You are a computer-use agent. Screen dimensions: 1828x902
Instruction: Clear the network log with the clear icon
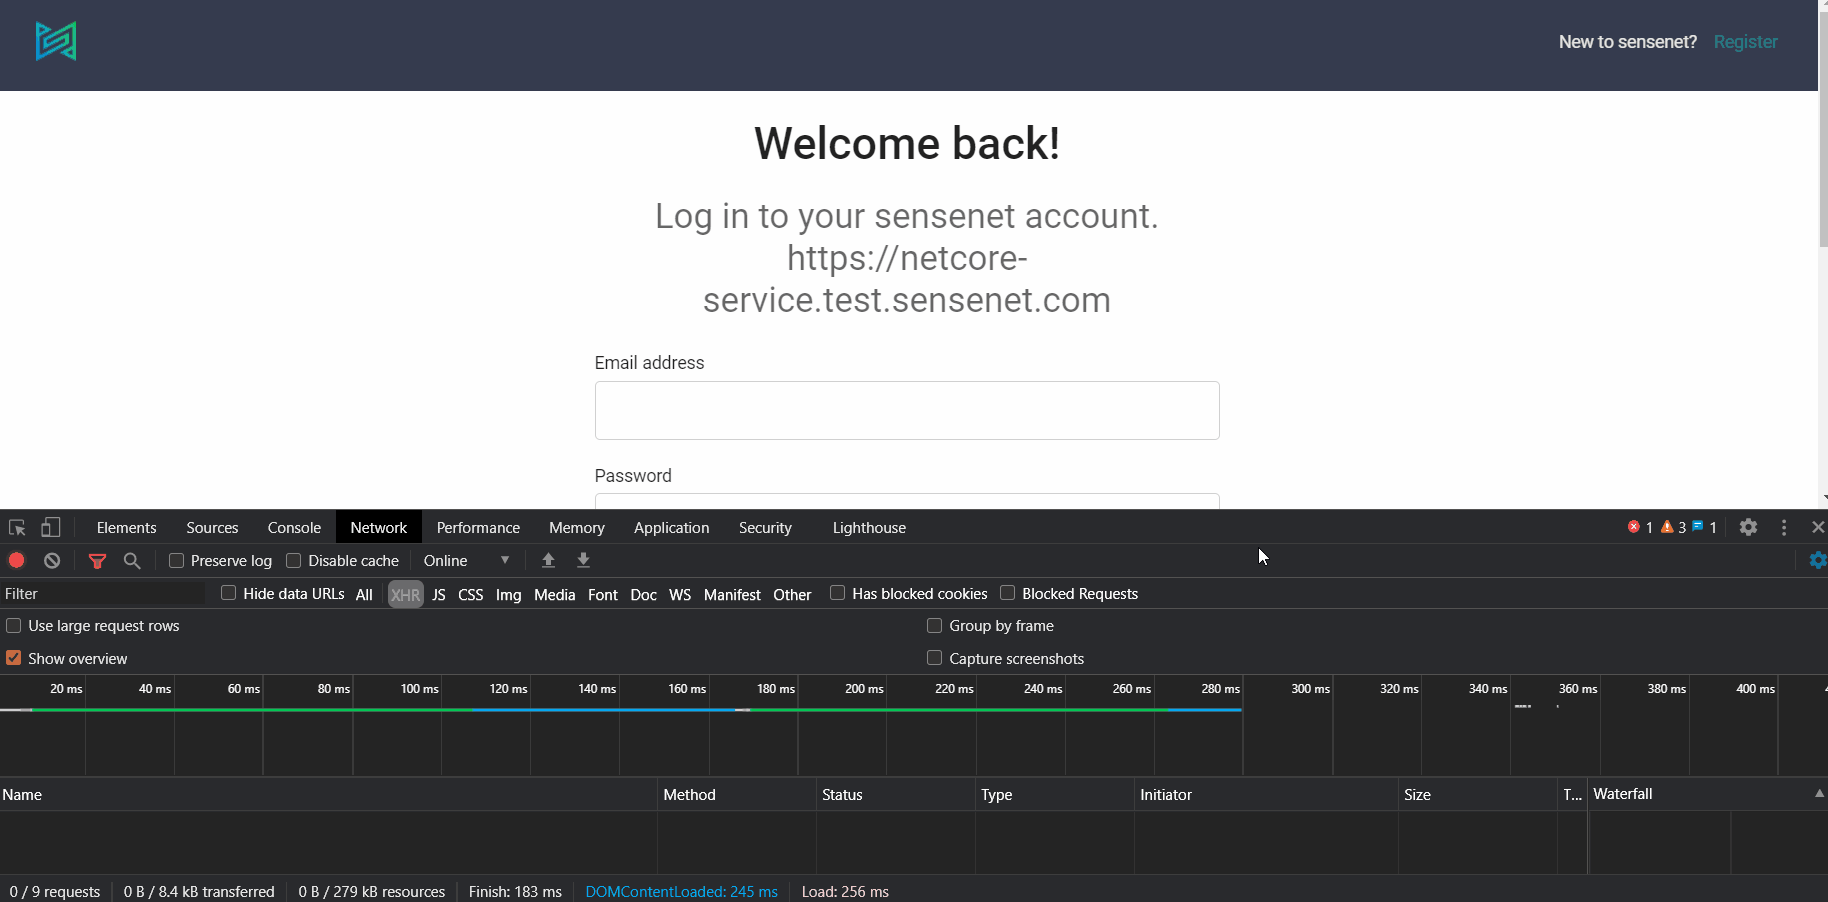tap(51, 560)
